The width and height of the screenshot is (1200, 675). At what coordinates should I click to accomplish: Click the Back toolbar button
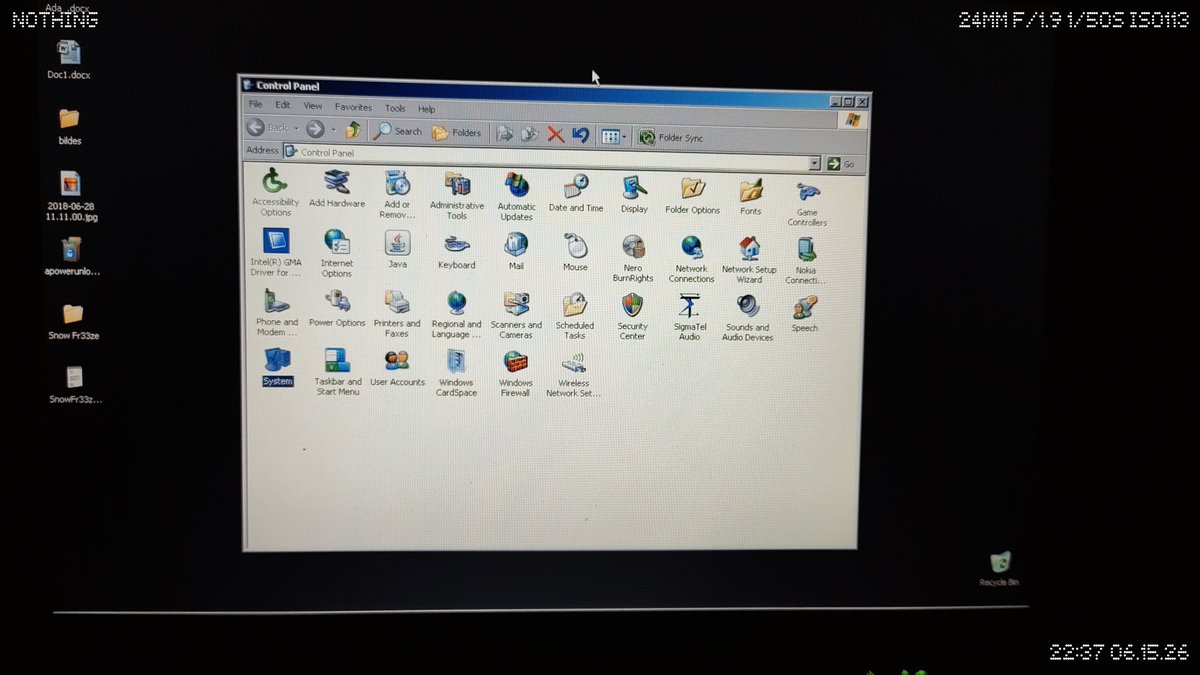click(x=268, y=128)
